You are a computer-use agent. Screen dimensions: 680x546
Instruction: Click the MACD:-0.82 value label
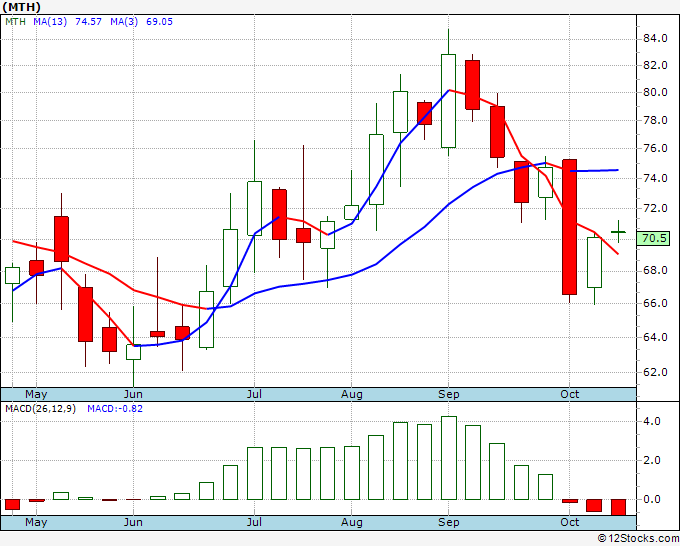click(115, 409)
